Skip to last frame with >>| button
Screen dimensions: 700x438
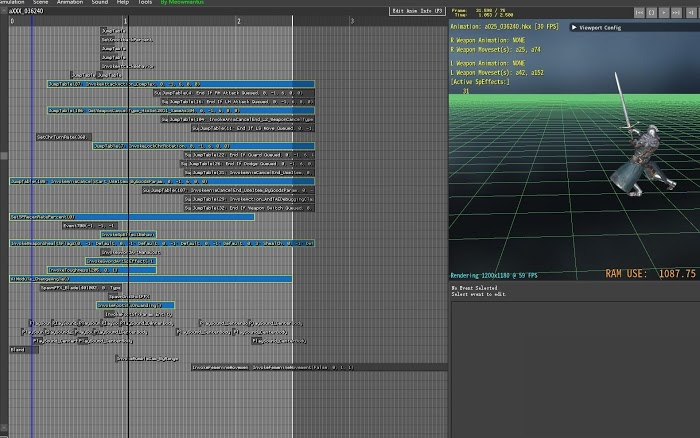click(677, 13)
